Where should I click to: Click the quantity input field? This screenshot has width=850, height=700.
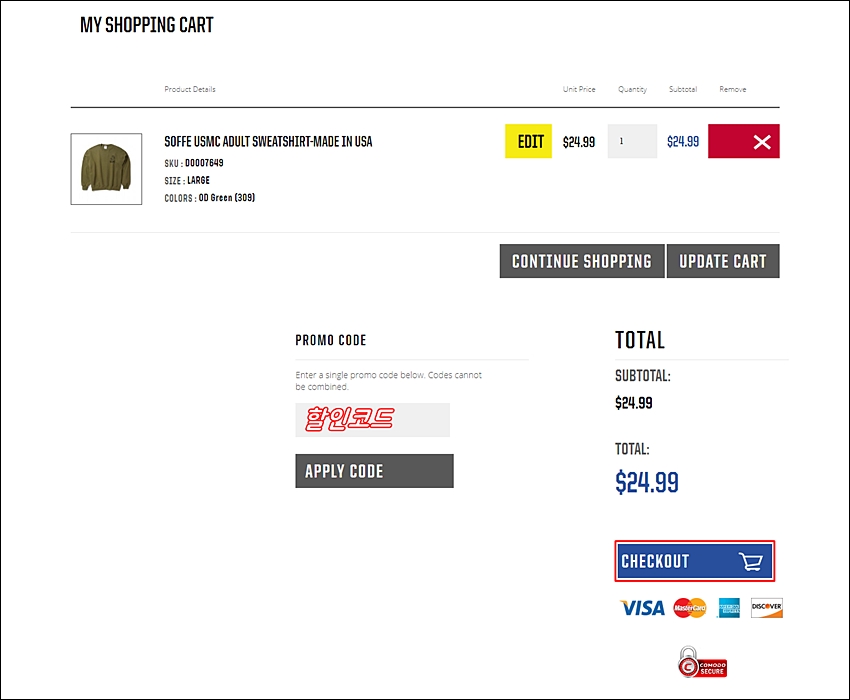click(x=632, y=142)
